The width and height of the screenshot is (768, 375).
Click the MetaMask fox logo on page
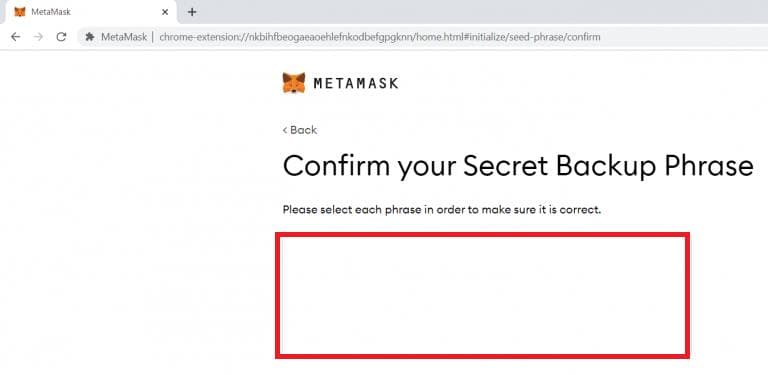tap(294, 83)
